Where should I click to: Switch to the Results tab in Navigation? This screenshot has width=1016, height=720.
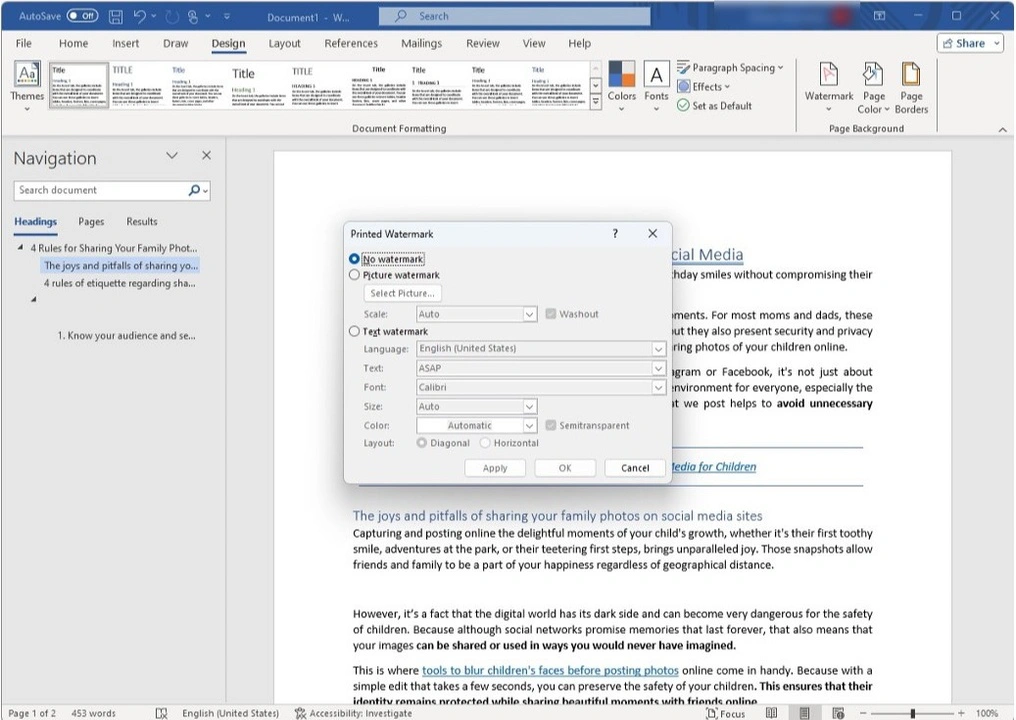pyautogui.click(x=141, y=221)
